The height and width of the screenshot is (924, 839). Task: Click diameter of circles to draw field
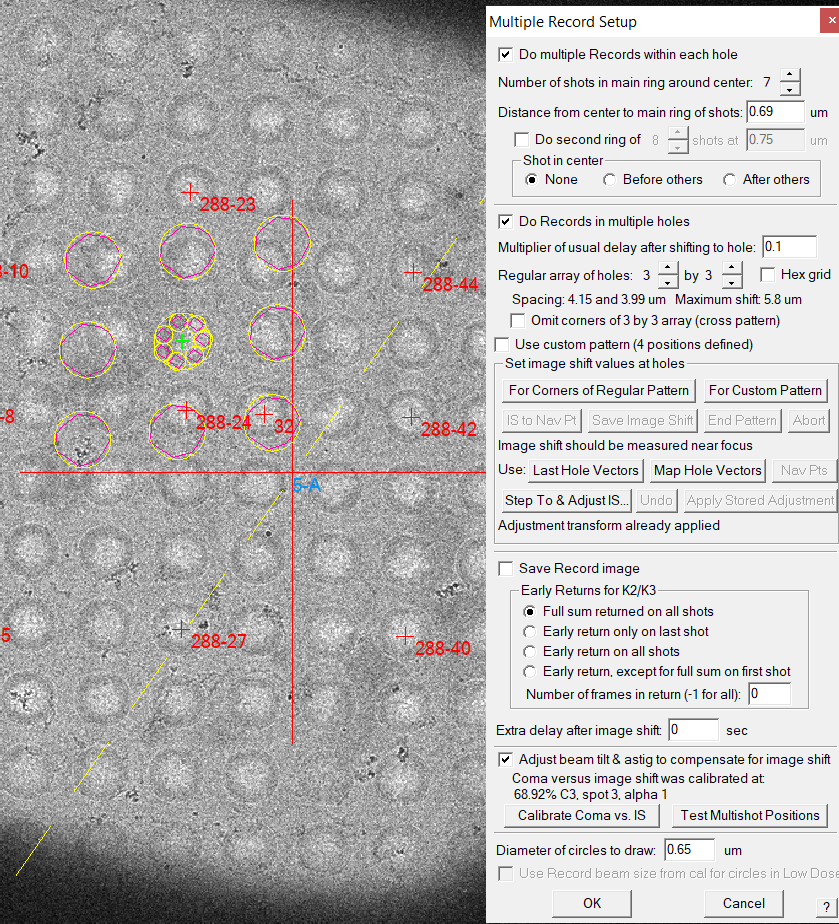689,850
